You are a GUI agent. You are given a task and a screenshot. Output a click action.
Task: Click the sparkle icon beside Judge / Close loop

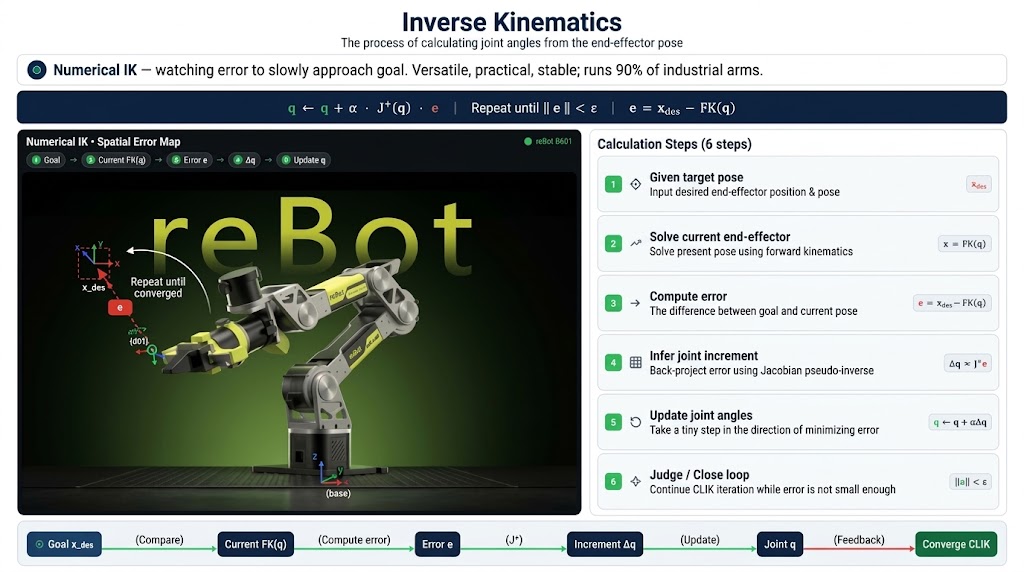pyautogui.click(x=635, y=481)
